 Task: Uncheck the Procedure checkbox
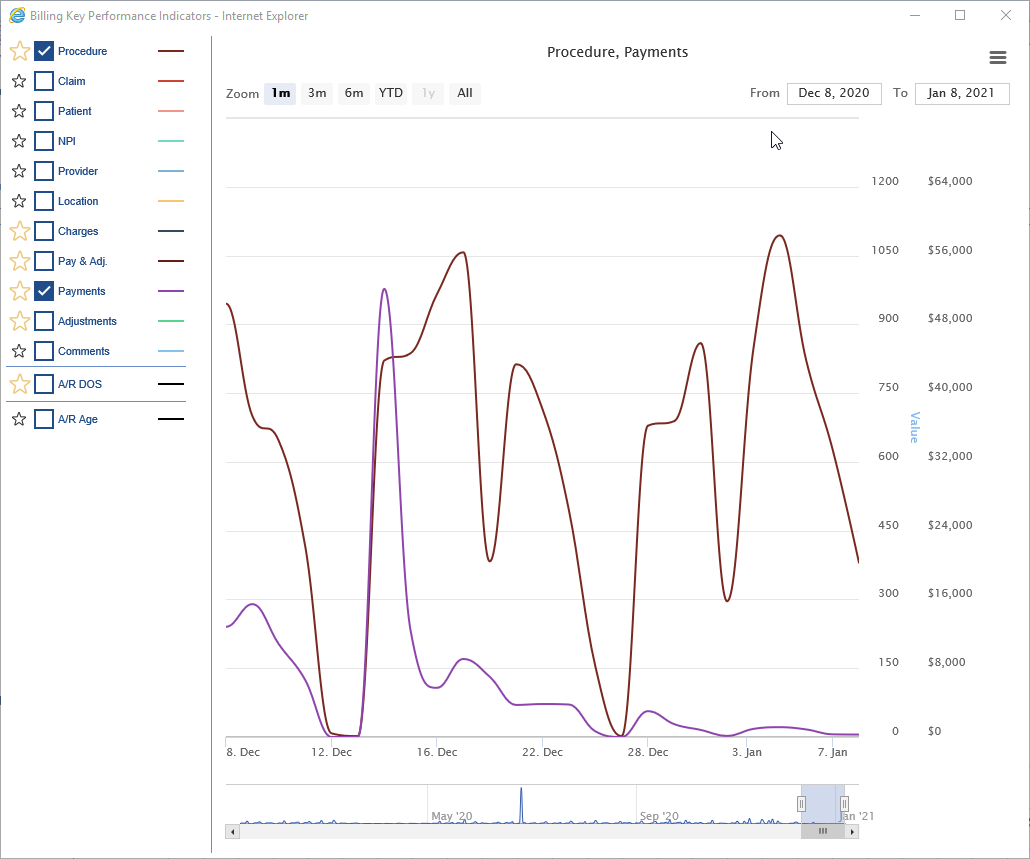click(44, 51)
